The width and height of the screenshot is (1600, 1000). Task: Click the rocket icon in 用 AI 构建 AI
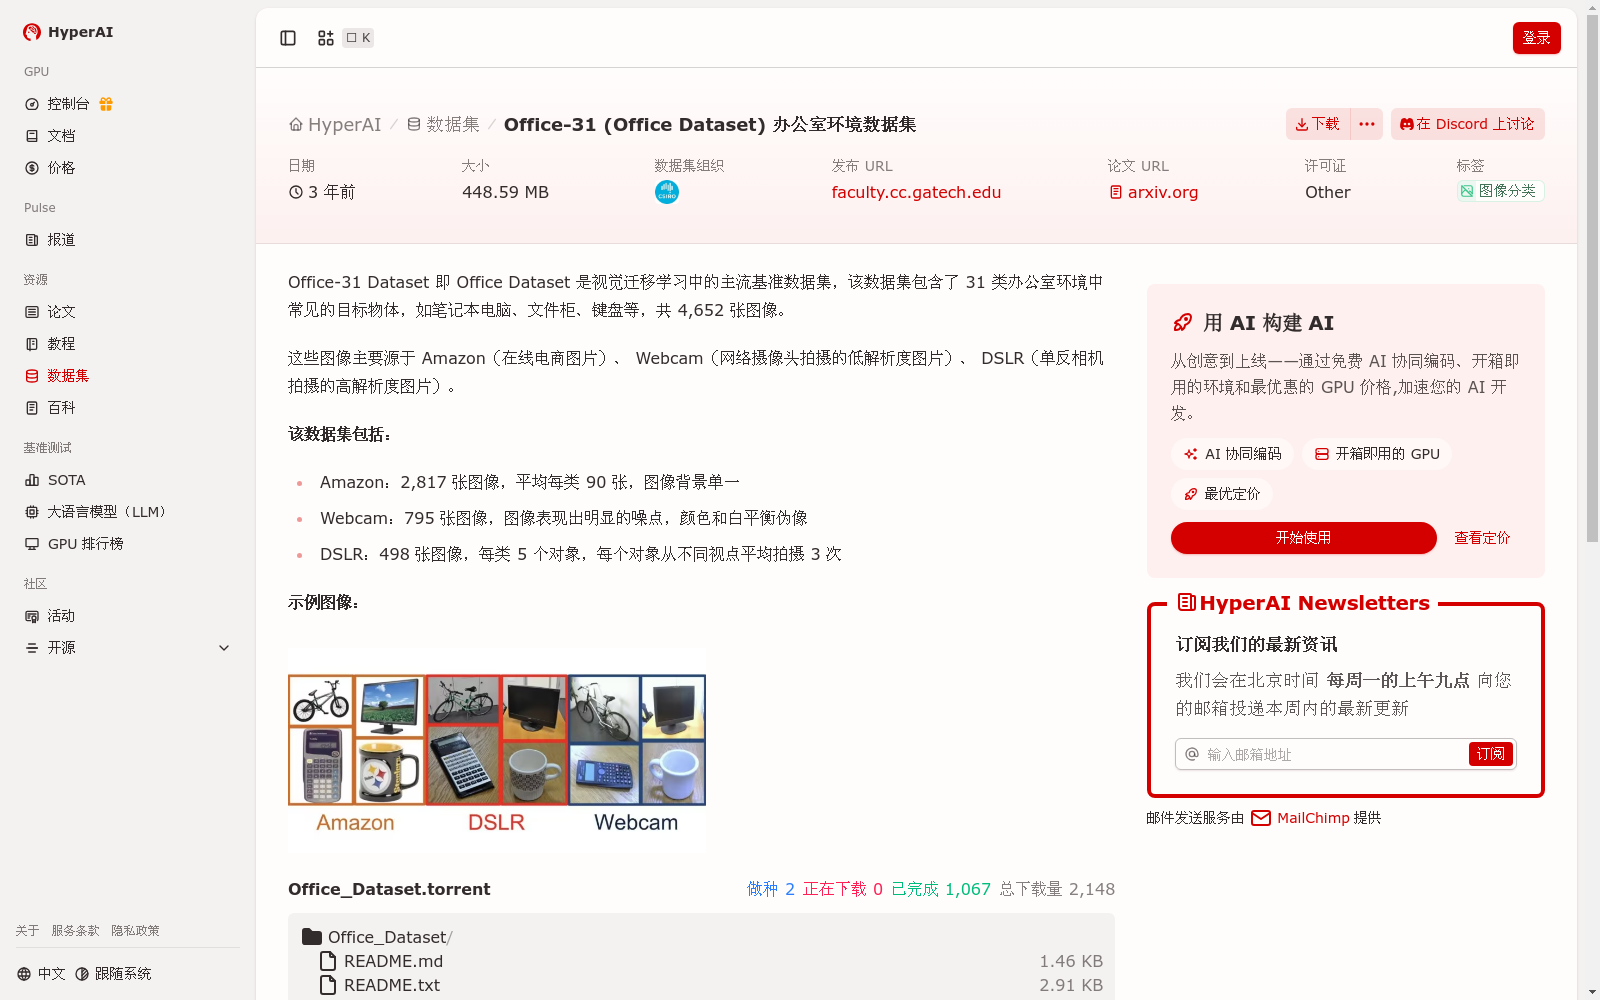coord(1182,323)
